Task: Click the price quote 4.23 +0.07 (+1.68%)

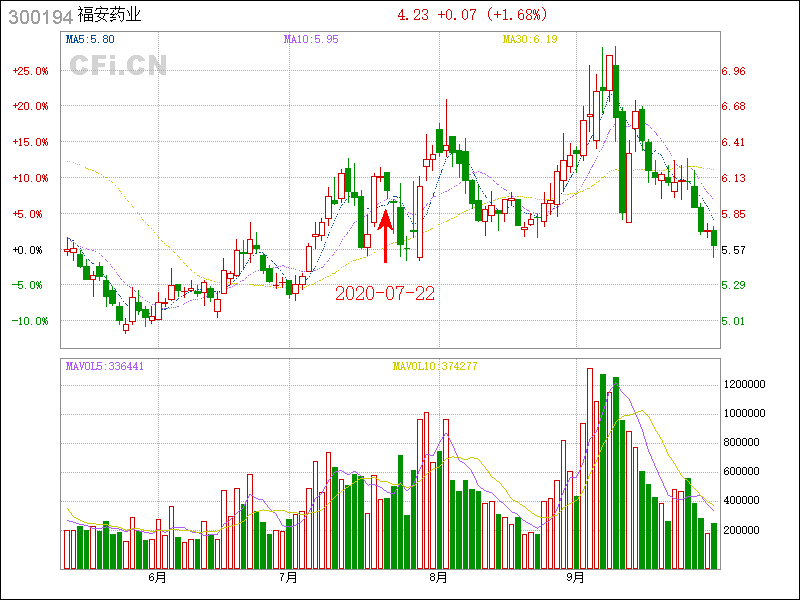Action: click(472, 14)
